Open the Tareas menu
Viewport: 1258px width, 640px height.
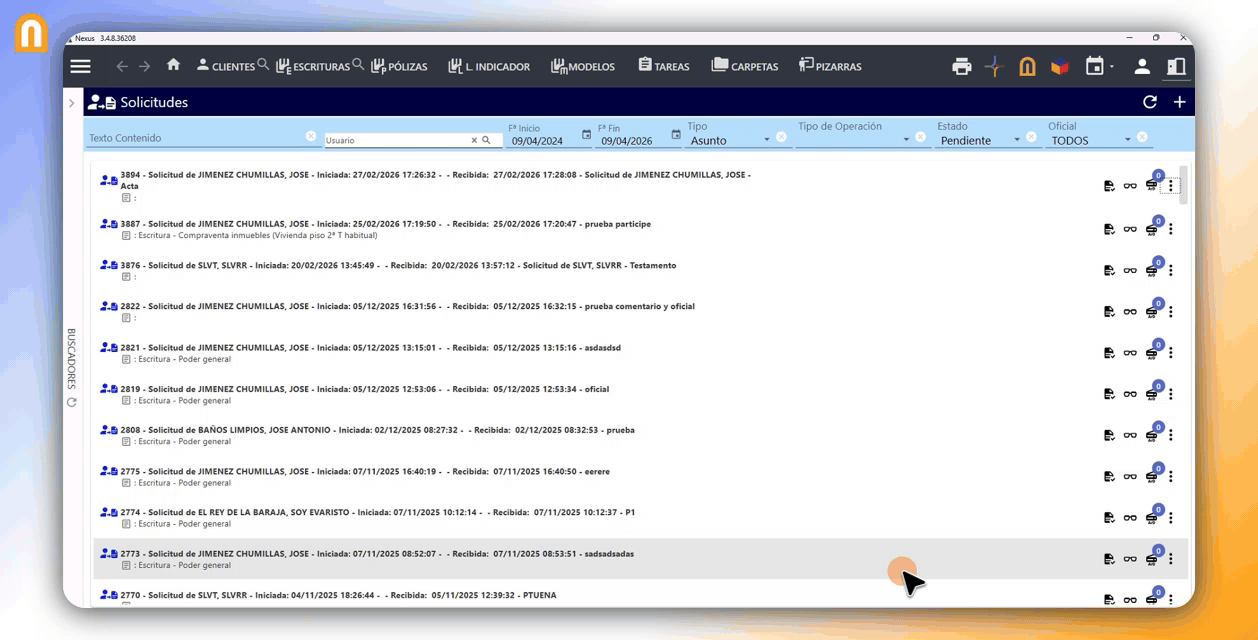pyautogui.click(x=663, y=67)
